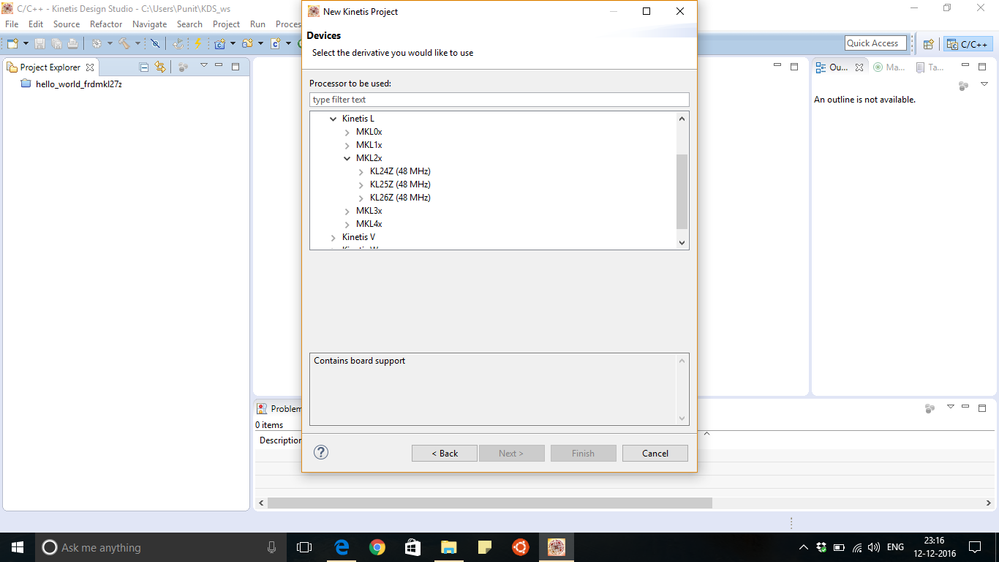
Task: Open Google Chrome from the taskbar
Action: (x=377, y=547)
